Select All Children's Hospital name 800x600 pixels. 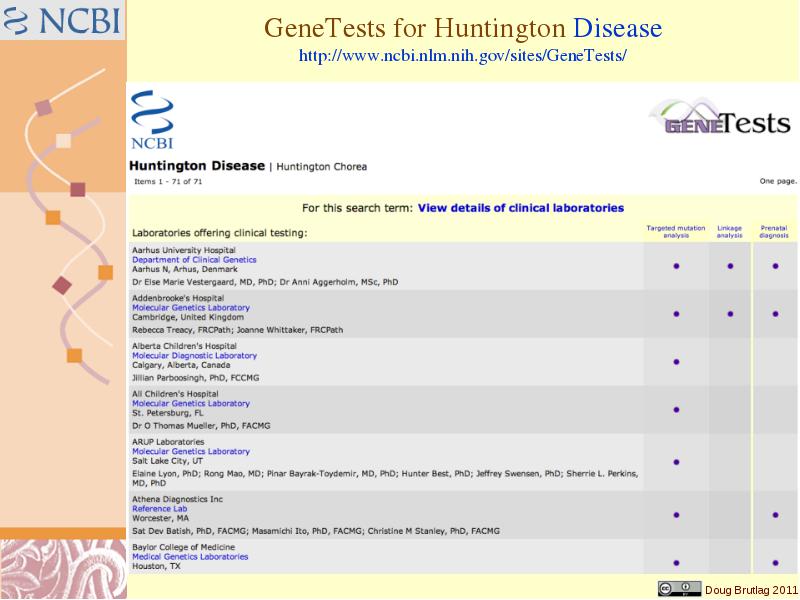tap(175, 394)
